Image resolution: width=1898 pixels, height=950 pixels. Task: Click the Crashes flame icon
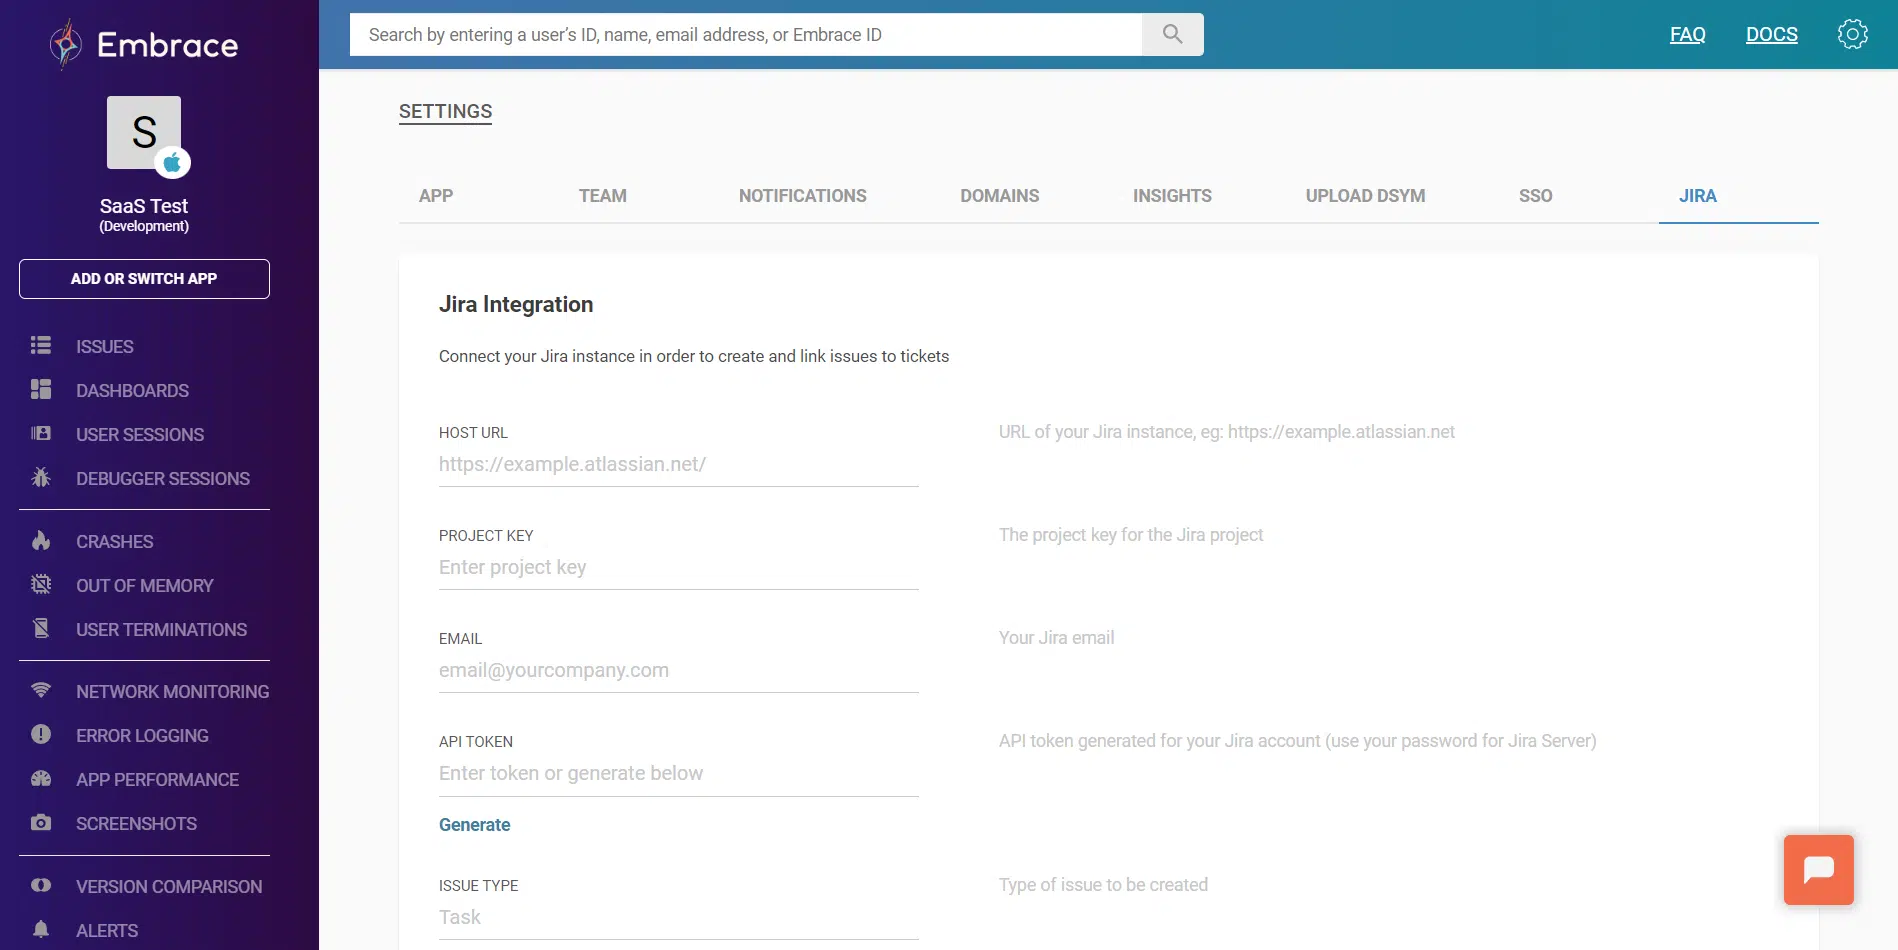(x=41, y=541)
